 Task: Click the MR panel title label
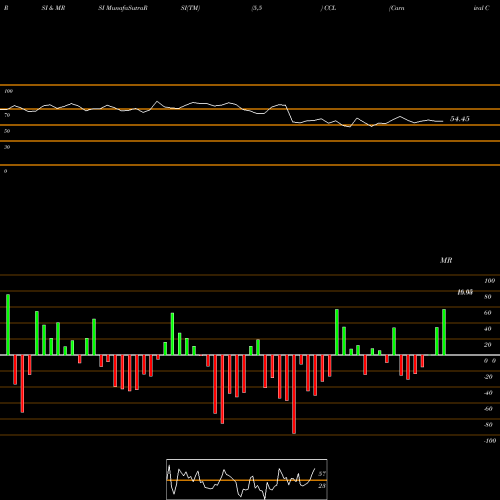pyautogui.click(x=446, y=260)
